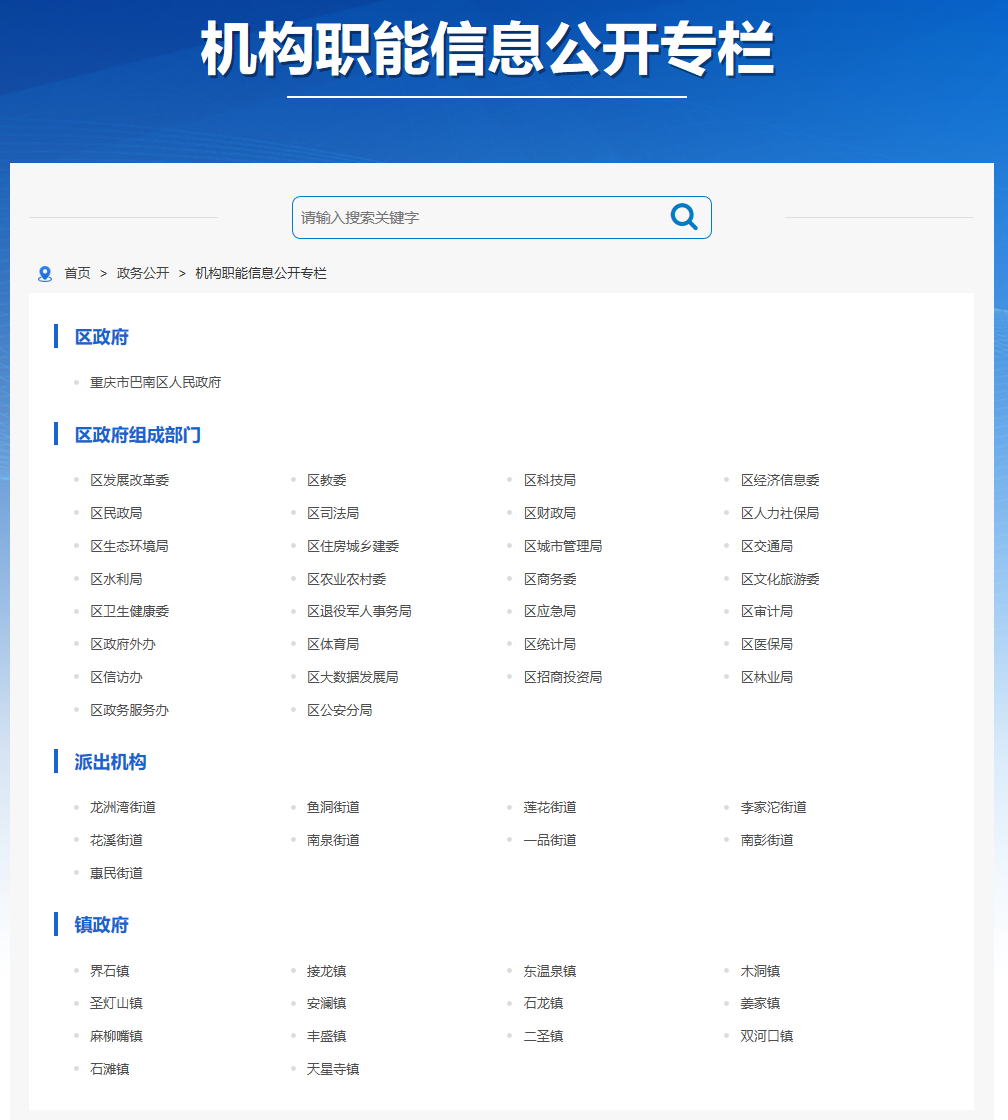Open 姜家镇 link

[x=760, y=1003]
